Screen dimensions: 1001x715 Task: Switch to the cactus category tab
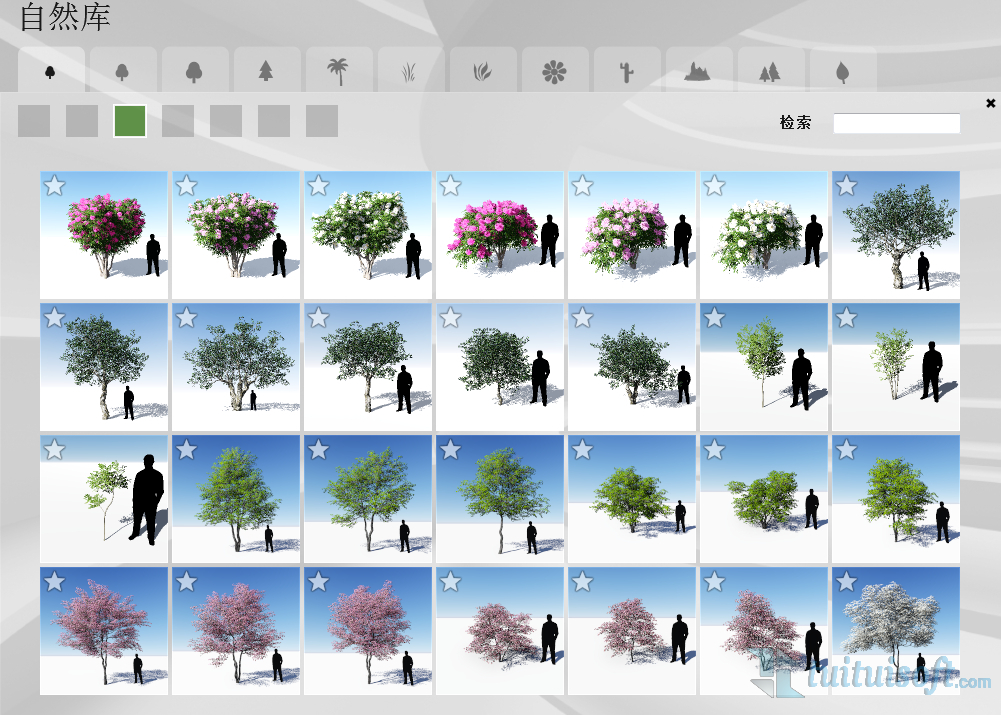627,71
